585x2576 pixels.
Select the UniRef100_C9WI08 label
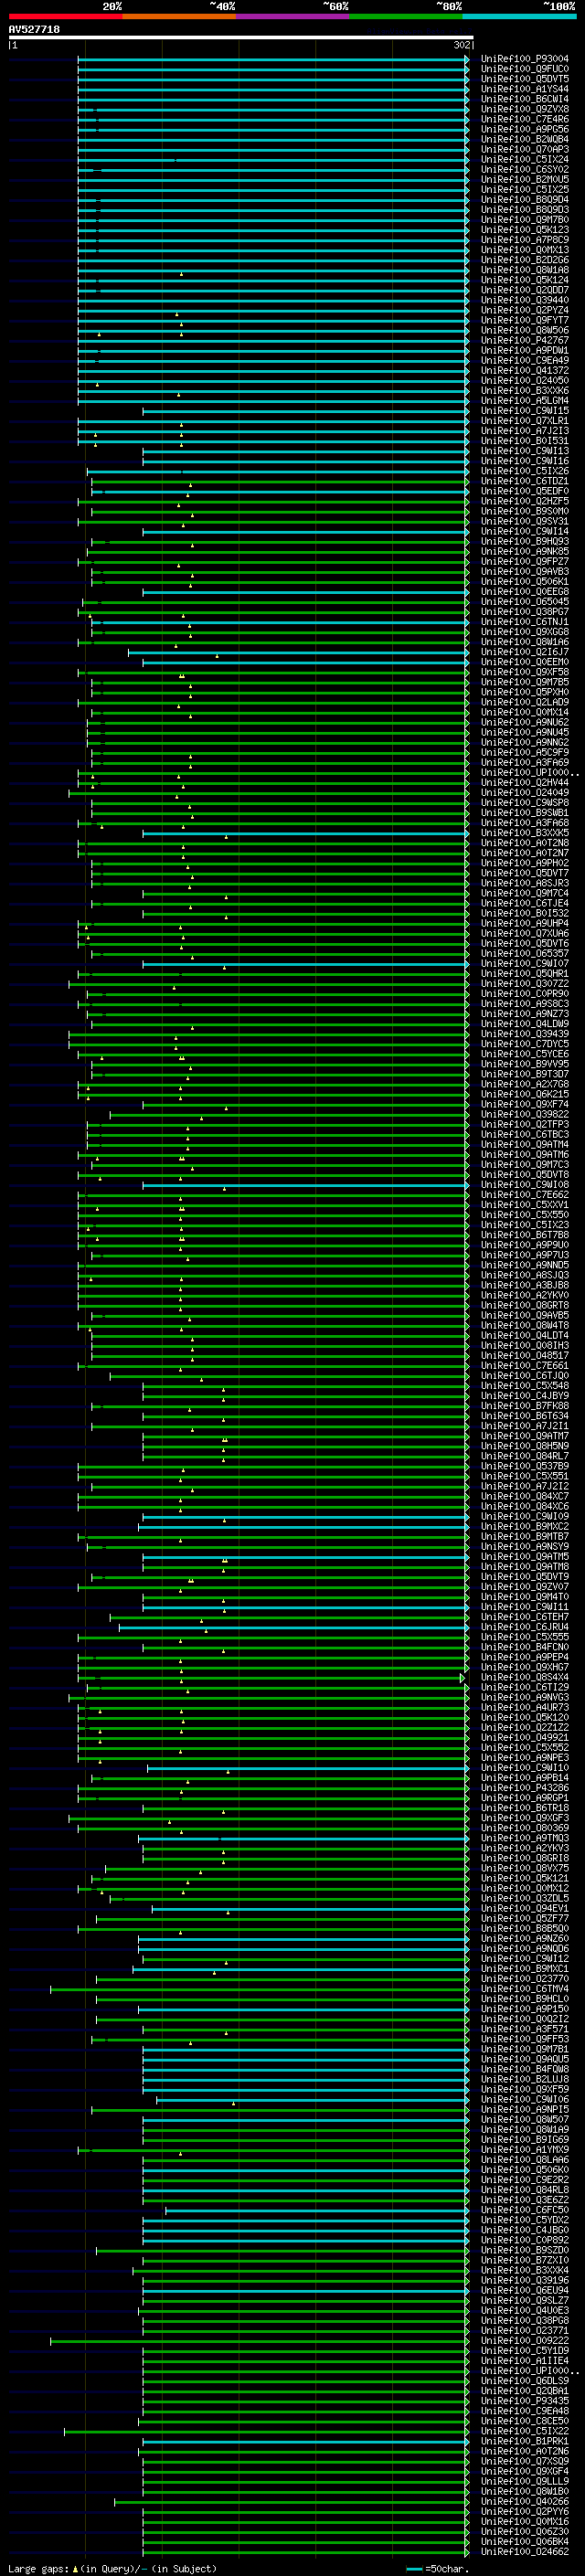tap(524, 1185)
